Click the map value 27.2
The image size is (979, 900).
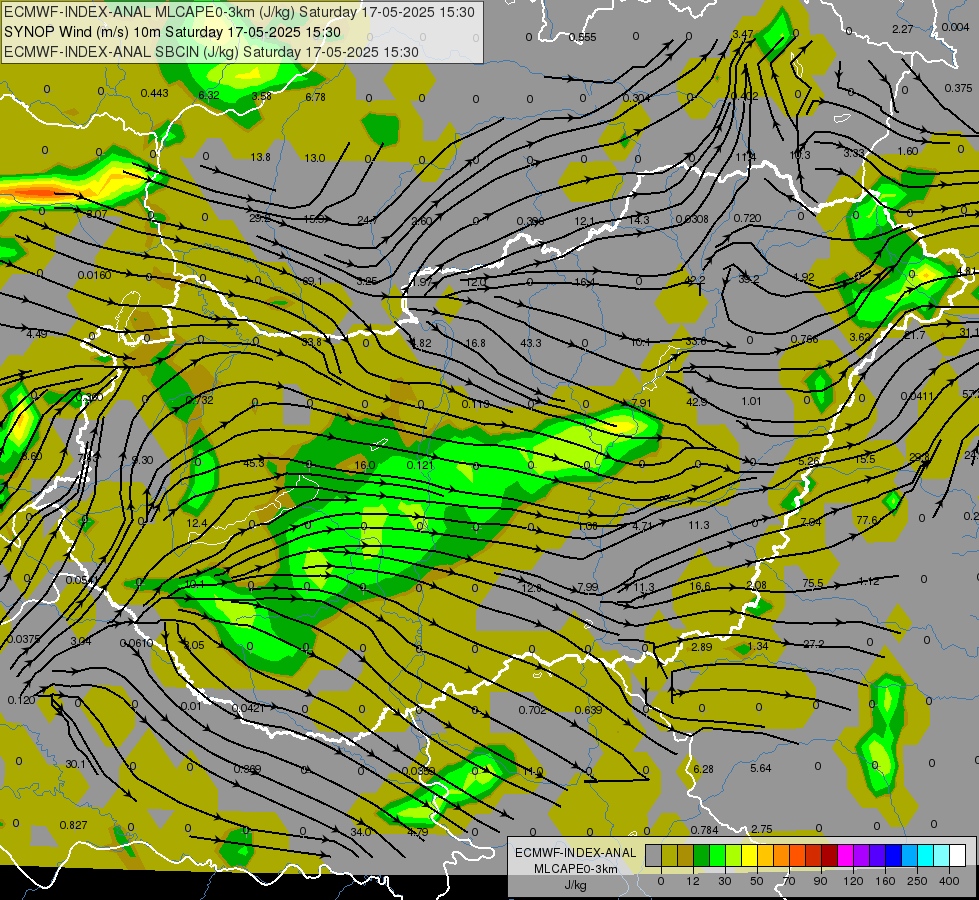click(x=814, y=644)
